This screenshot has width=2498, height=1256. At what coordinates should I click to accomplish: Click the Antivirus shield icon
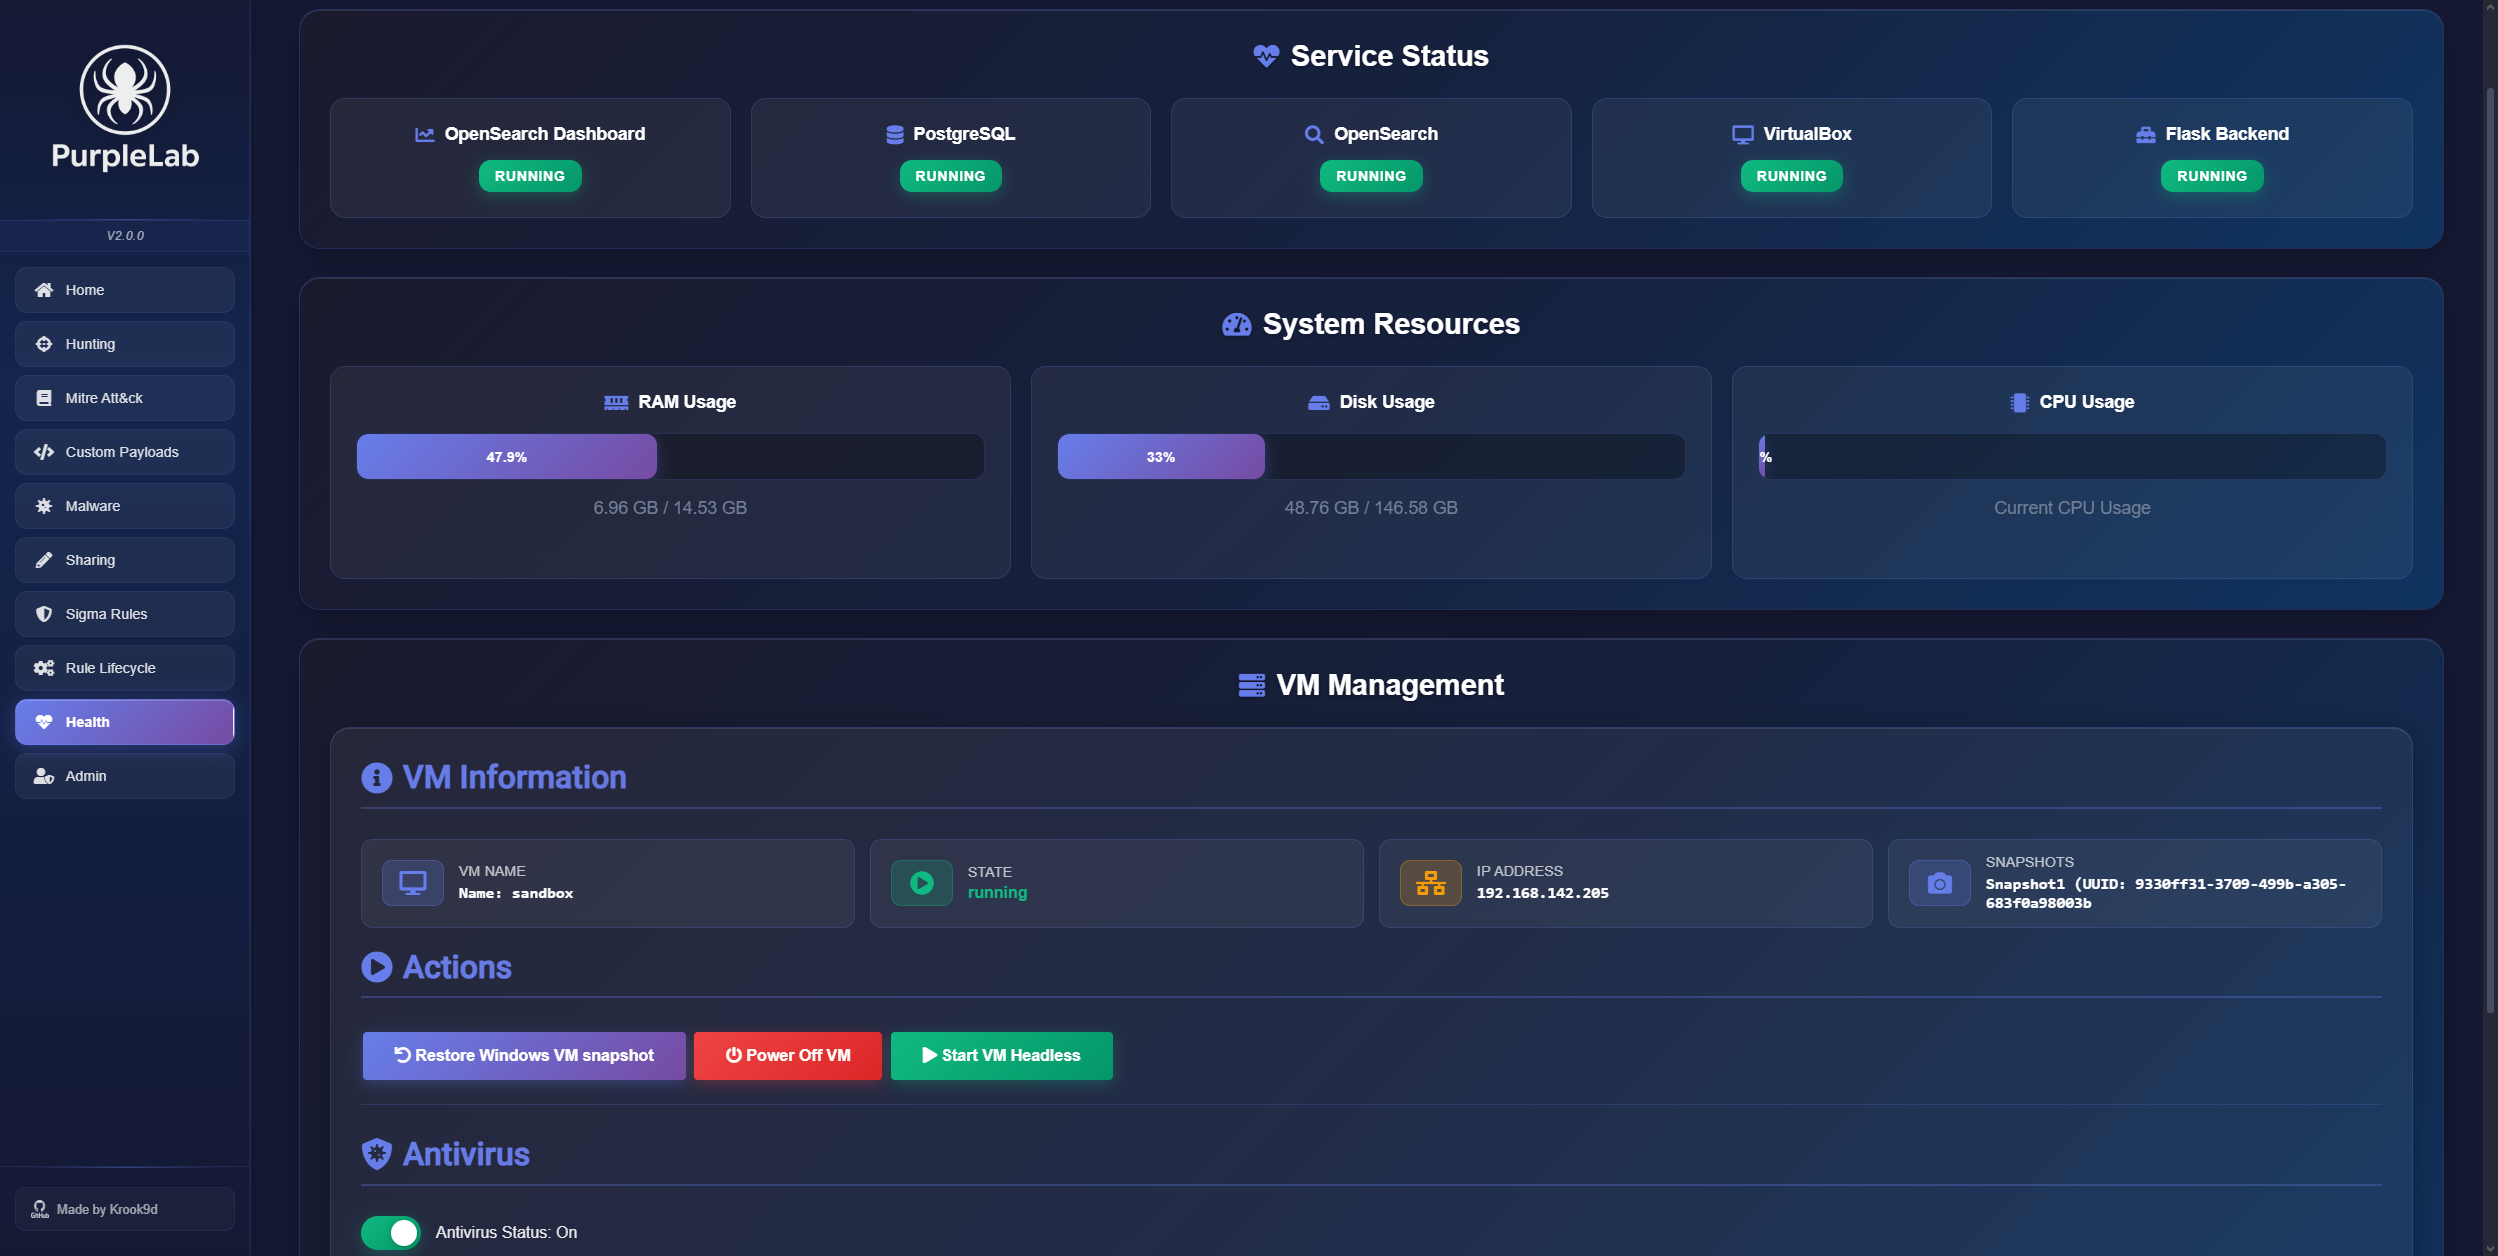tap(377, 1154)
